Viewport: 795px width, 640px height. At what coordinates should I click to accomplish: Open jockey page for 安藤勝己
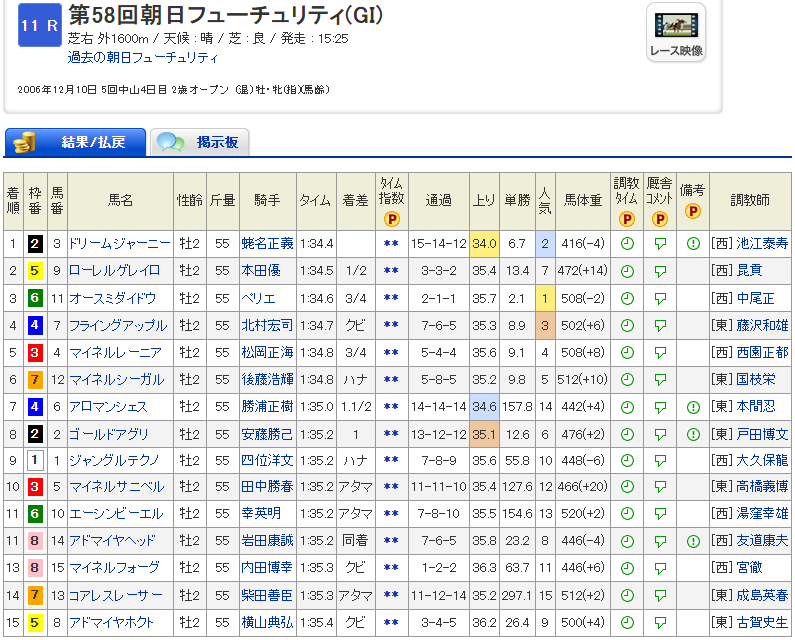267,434
